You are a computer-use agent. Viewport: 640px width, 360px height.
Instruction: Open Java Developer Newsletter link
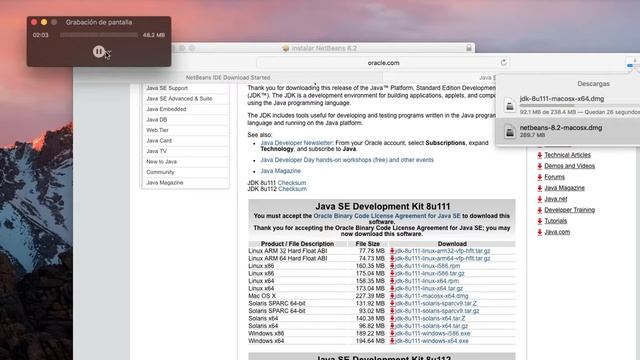click(x=296, y=143)
